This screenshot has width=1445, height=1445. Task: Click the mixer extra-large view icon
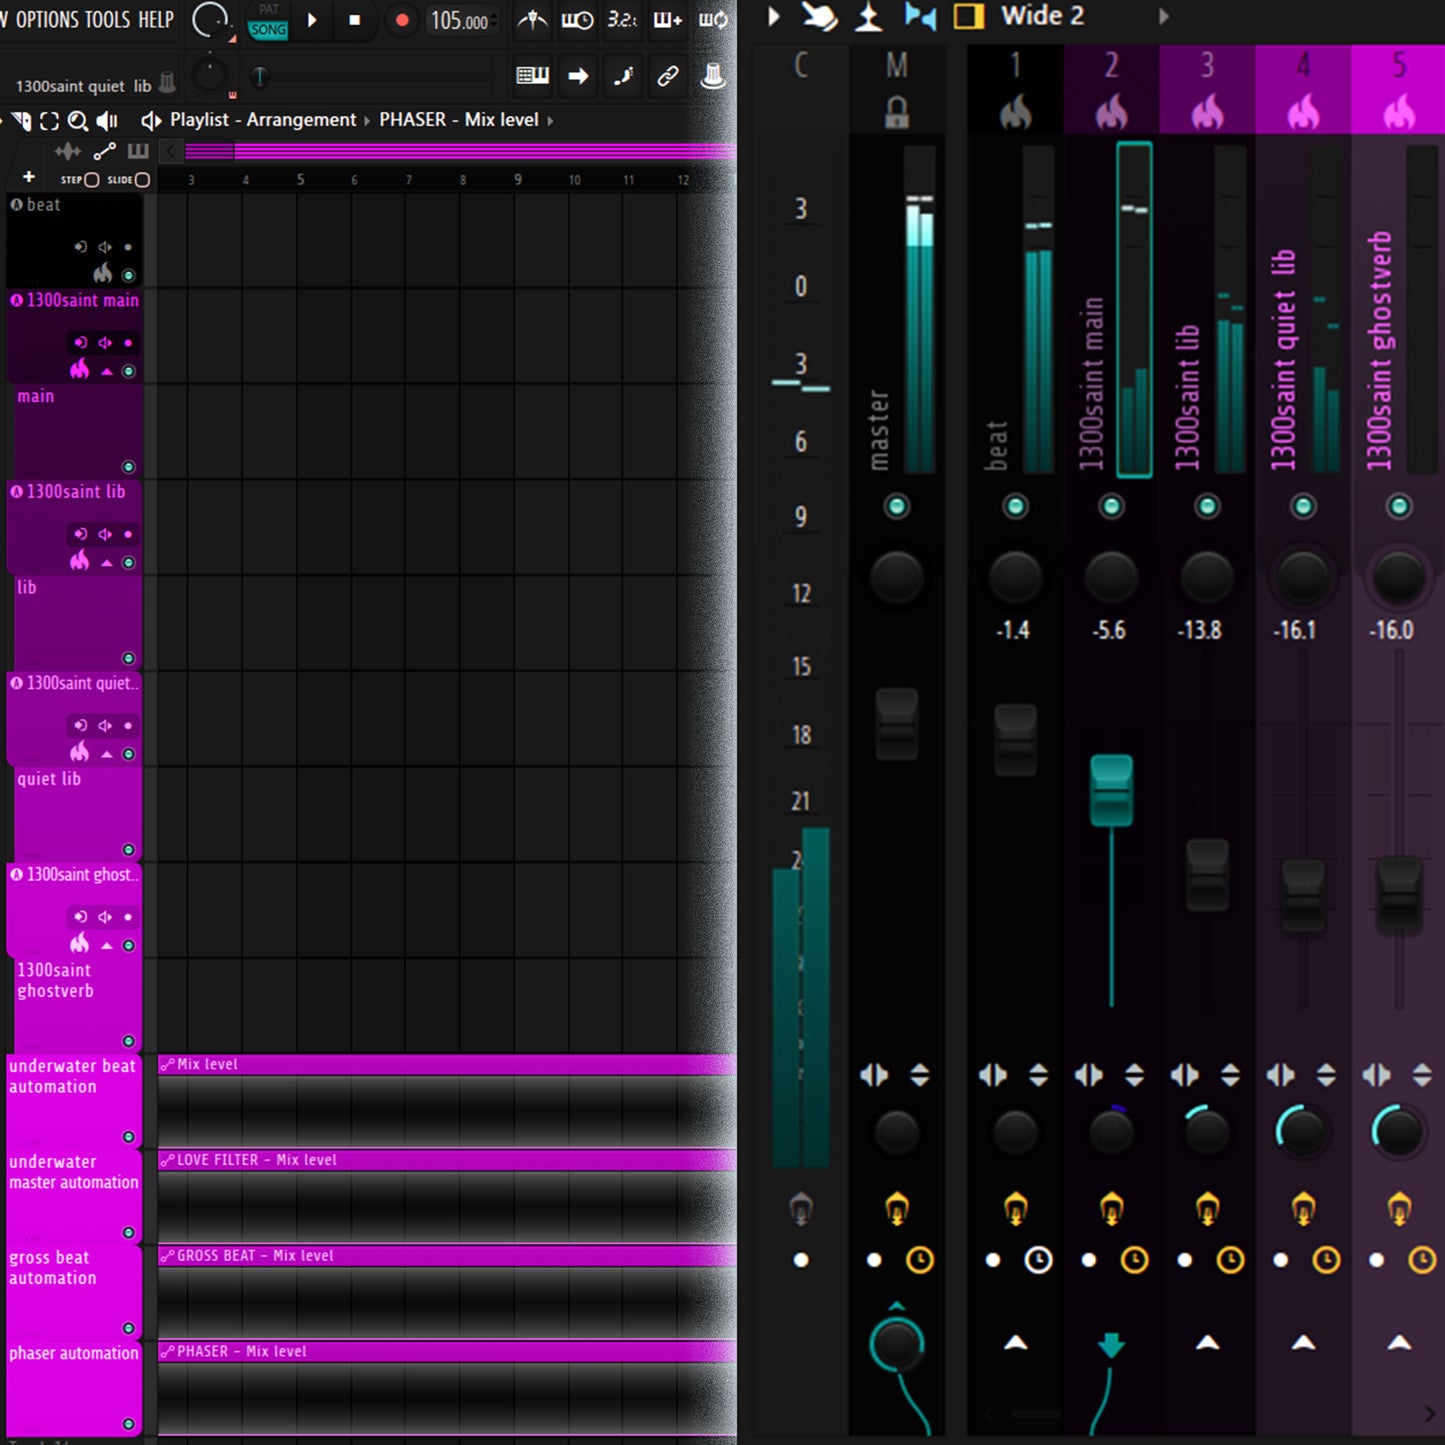tap(968, 16)
